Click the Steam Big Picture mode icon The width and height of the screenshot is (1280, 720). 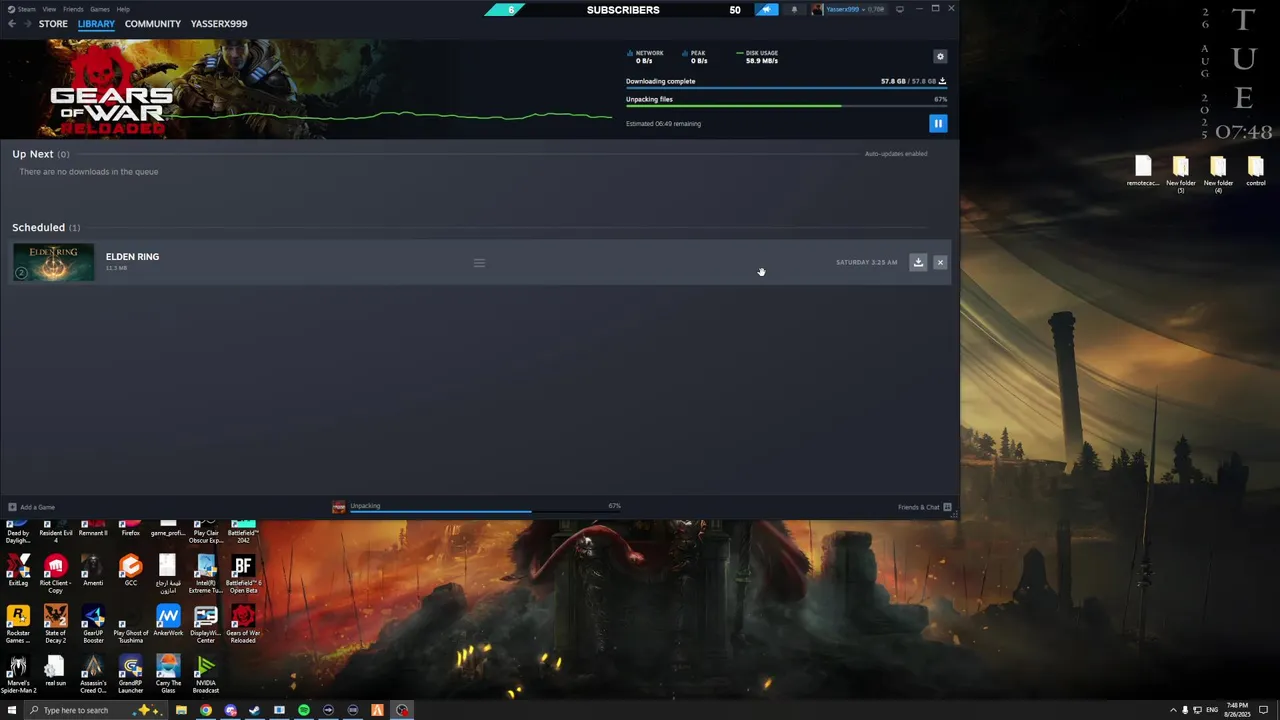pos(899,9)
